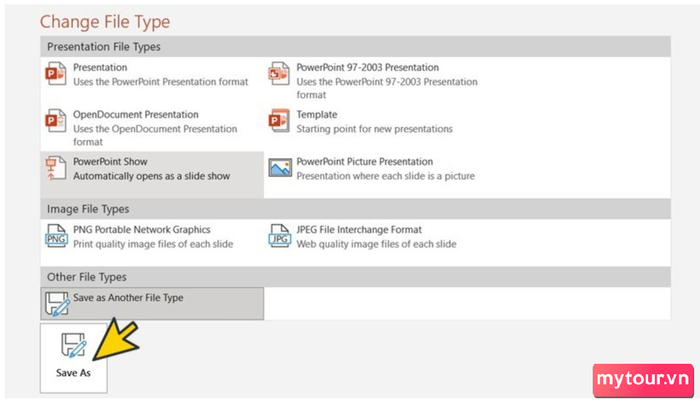Image resolution: width=700 pixels, height=405 pixels.
Task: Choose OpenDocument Presentation text label
Action: click(x=136, y=114)
